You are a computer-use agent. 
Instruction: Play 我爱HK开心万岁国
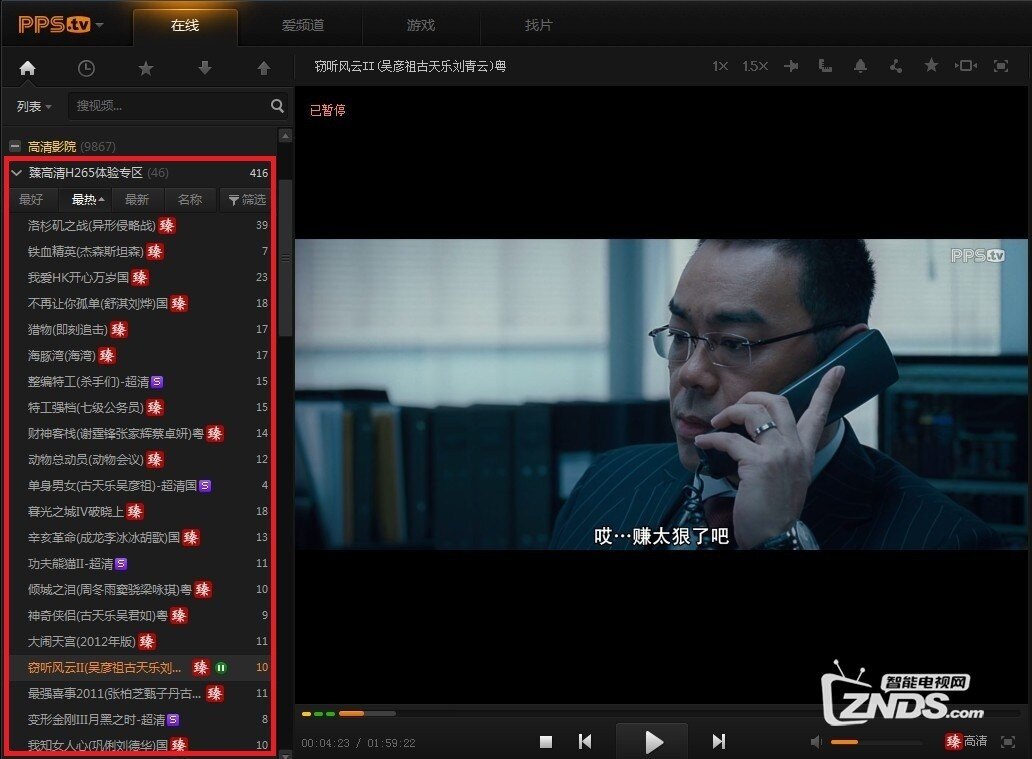142,277
